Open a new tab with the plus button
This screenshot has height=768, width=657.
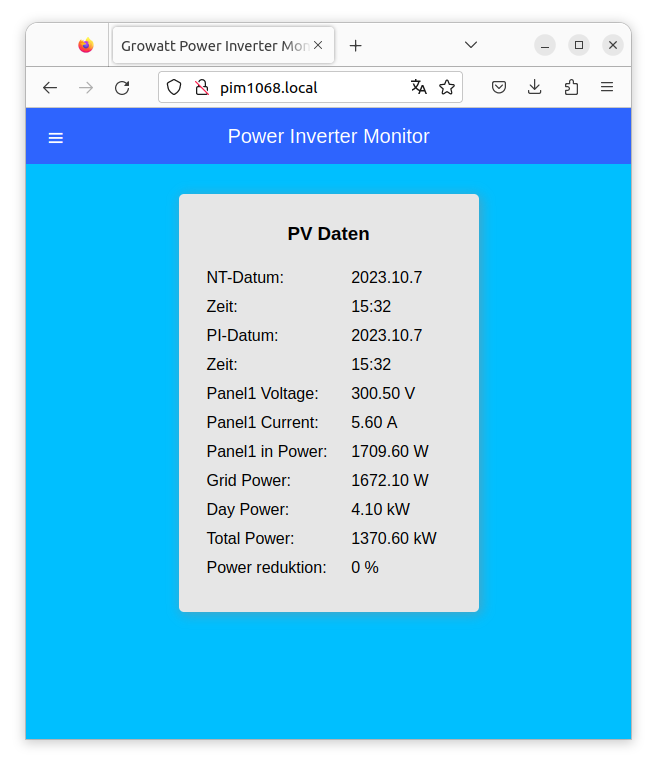click(x=356, y=46)
